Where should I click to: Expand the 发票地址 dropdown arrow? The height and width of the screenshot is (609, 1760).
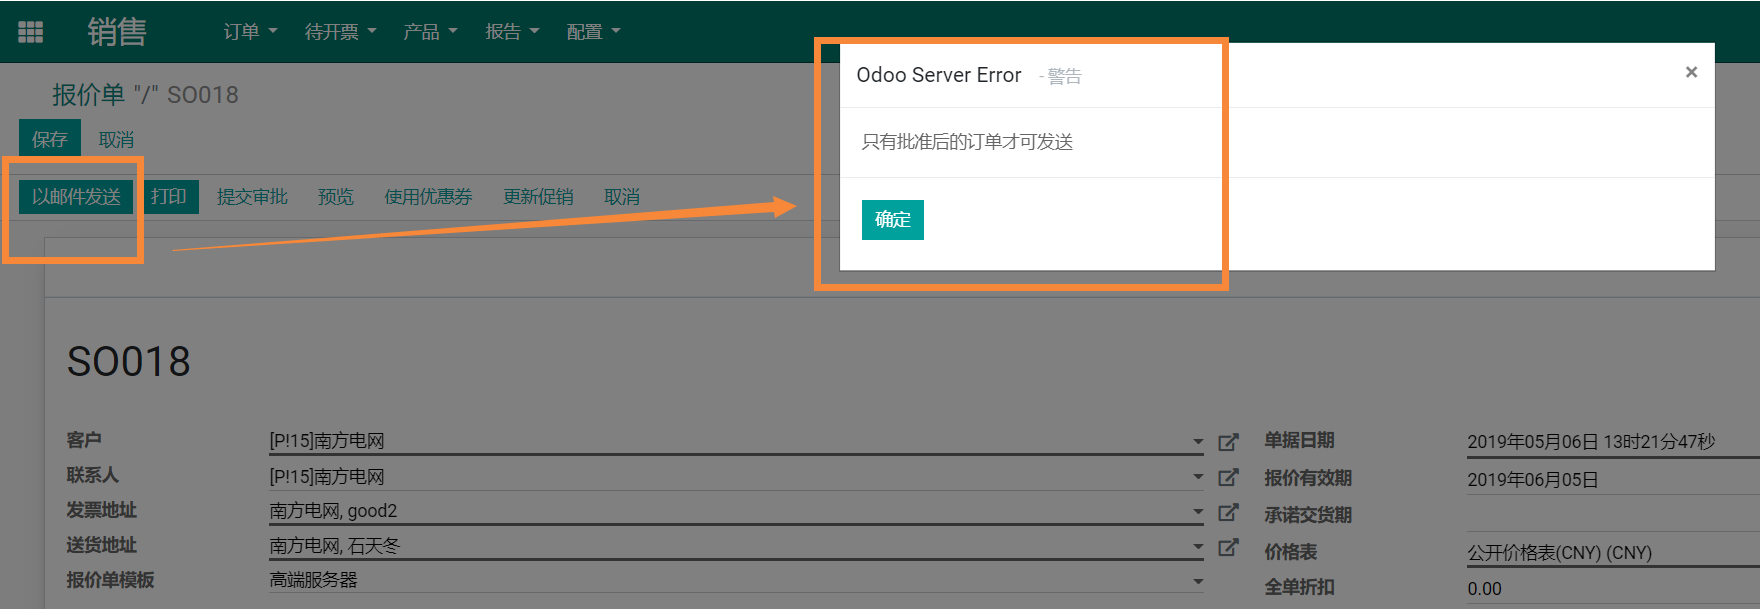click(1197, 512)
